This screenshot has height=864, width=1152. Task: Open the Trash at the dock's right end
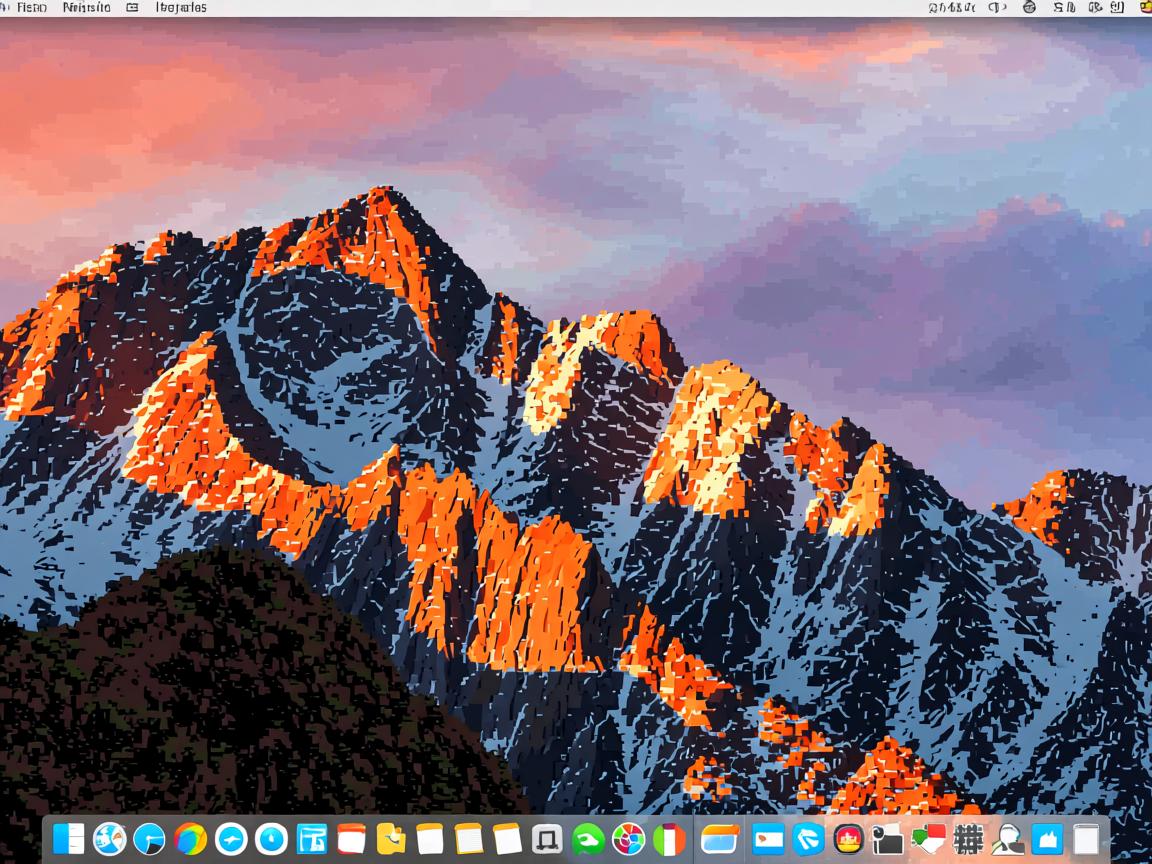pos(1086,839)
